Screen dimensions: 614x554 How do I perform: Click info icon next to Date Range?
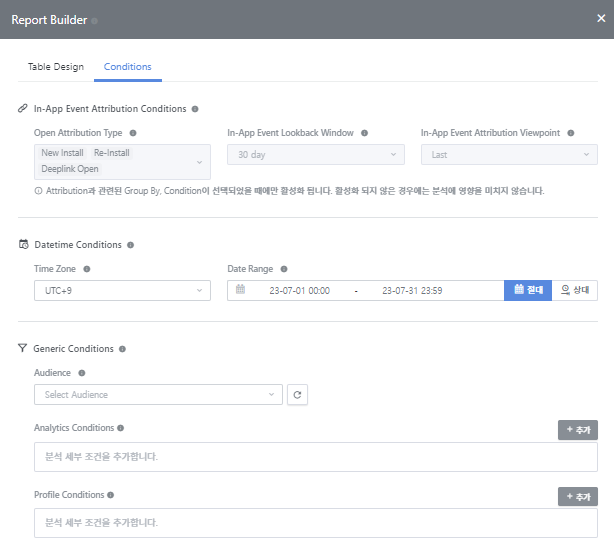[284, 269]
